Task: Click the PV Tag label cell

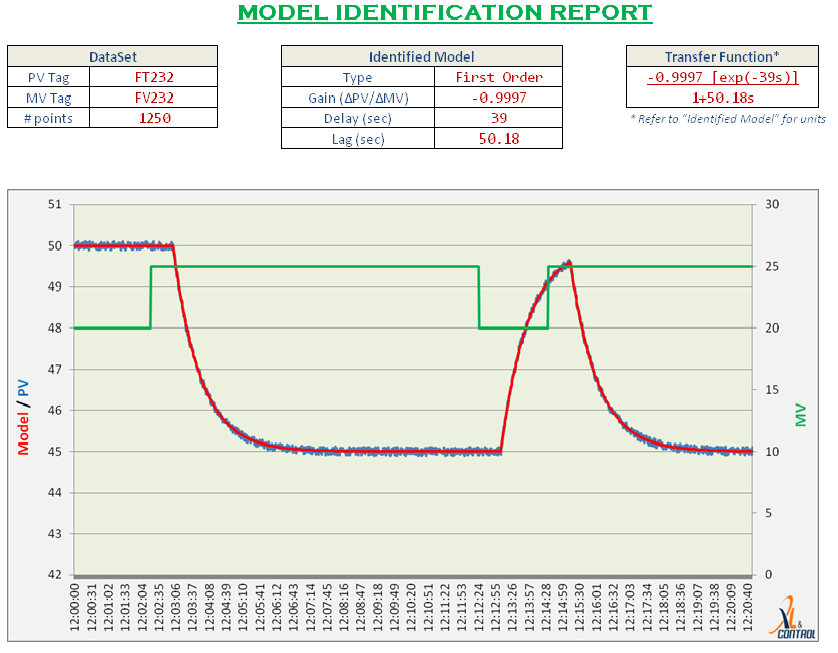Action: coord(49,77)
